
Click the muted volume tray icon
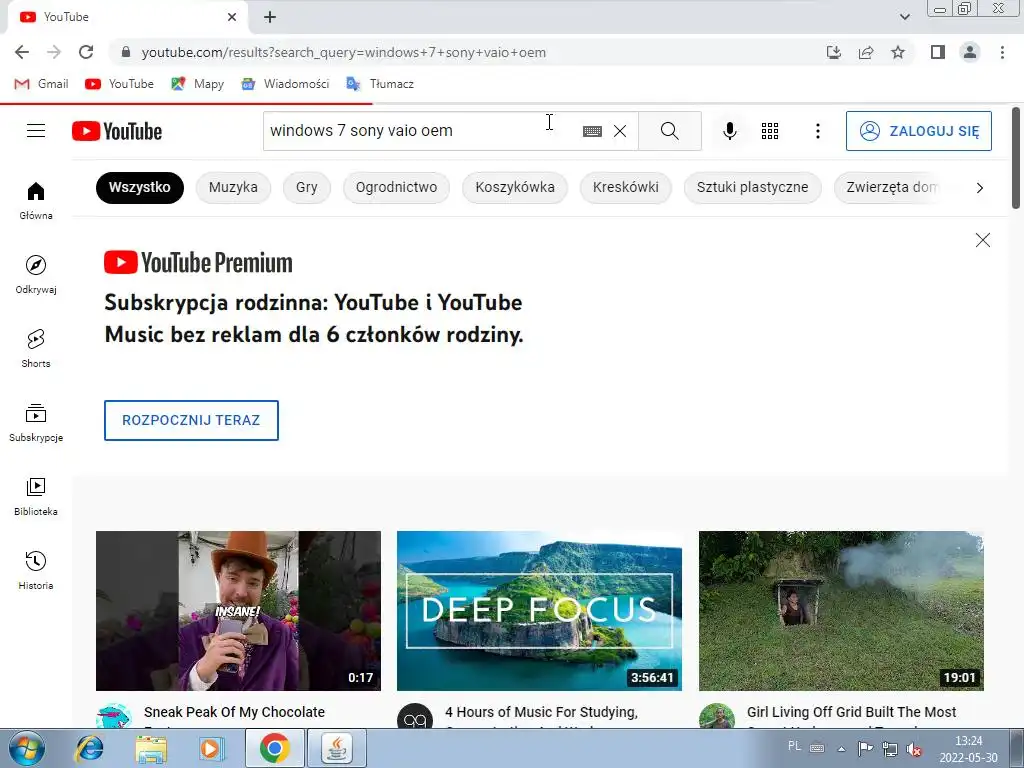pyautogui.click(x=914, y=749)
